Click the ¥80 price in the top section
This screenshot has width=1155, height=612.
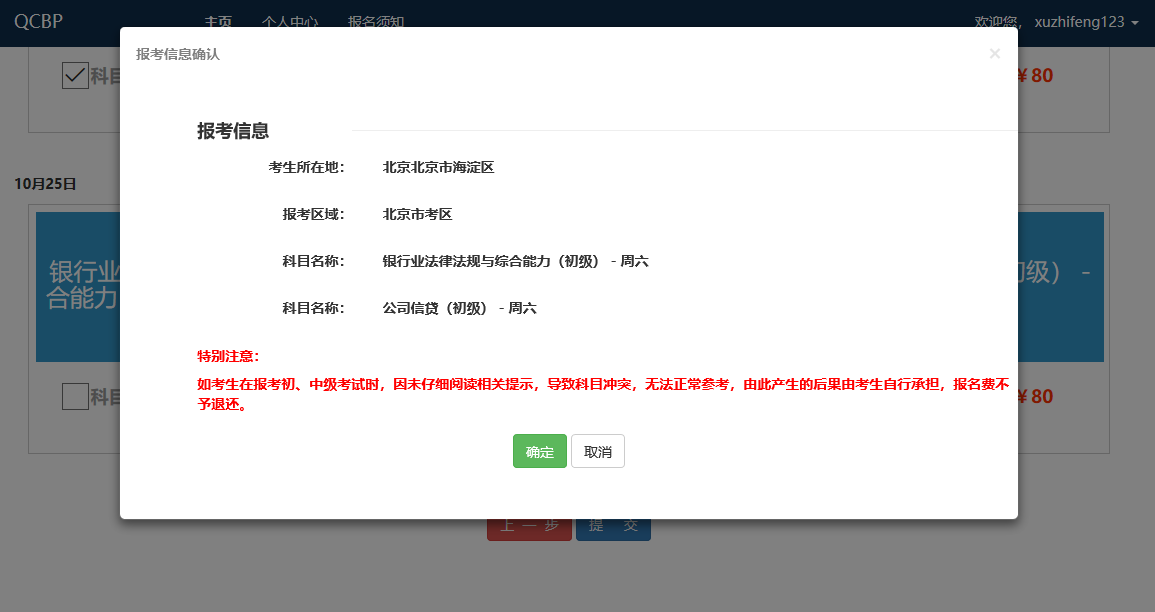click(x=1037, y=76)
